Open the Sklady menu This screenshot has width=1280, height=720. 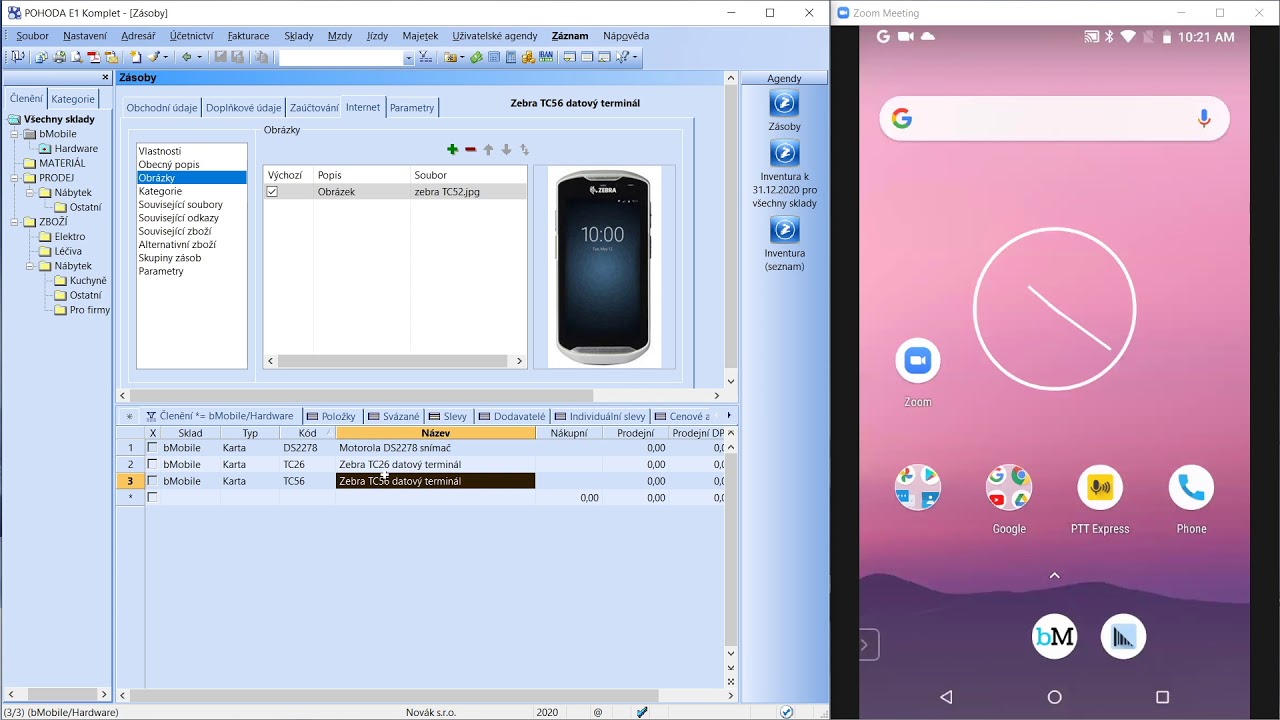[299, 36]
